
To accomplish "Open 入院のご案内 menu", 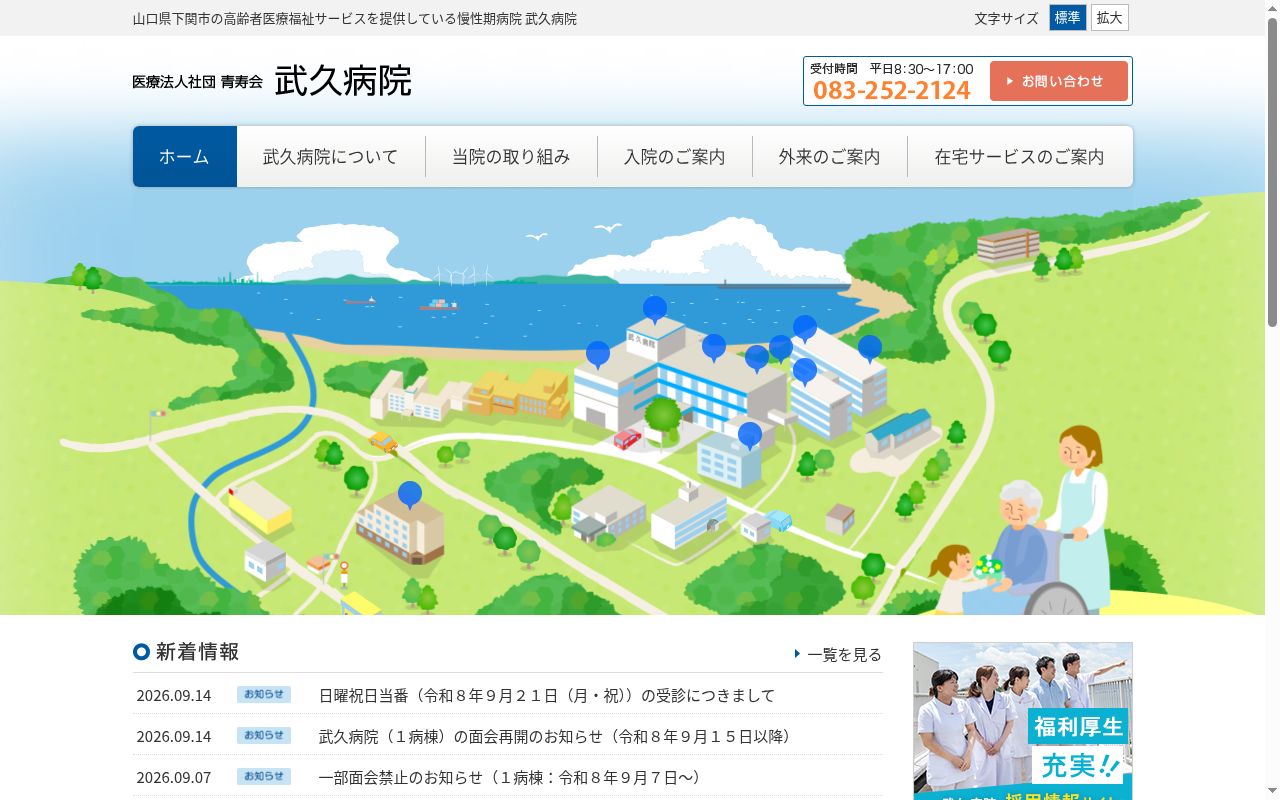I will coord(675,156).
